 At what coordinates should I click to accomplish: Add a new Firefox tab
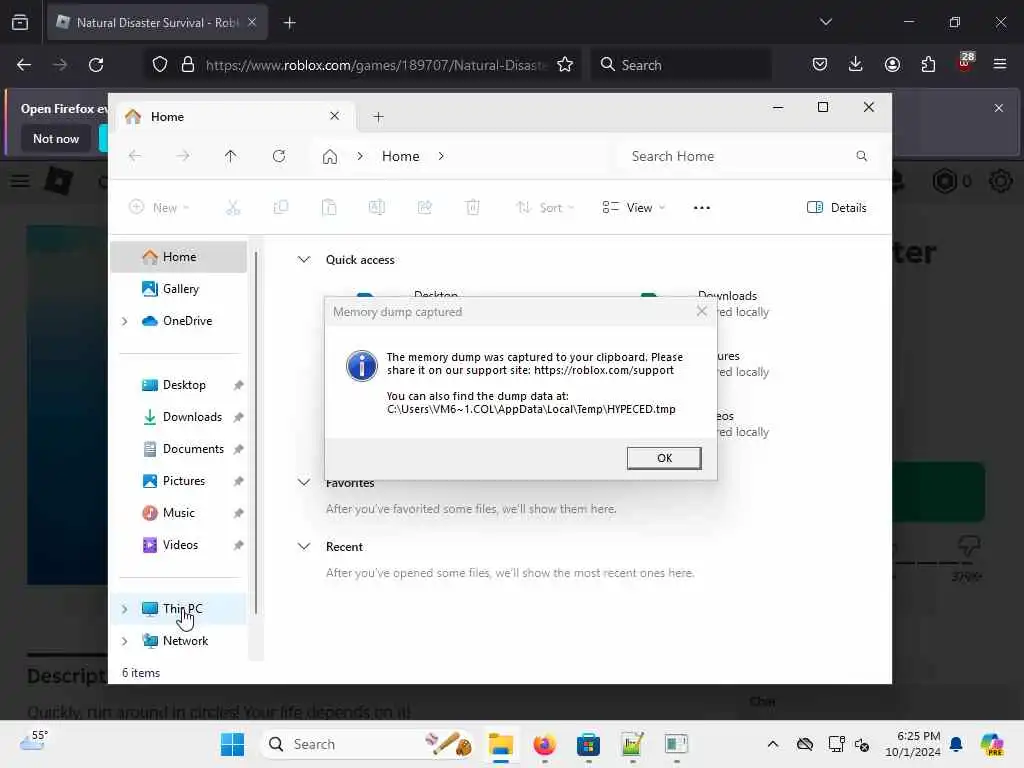point(290,23)
